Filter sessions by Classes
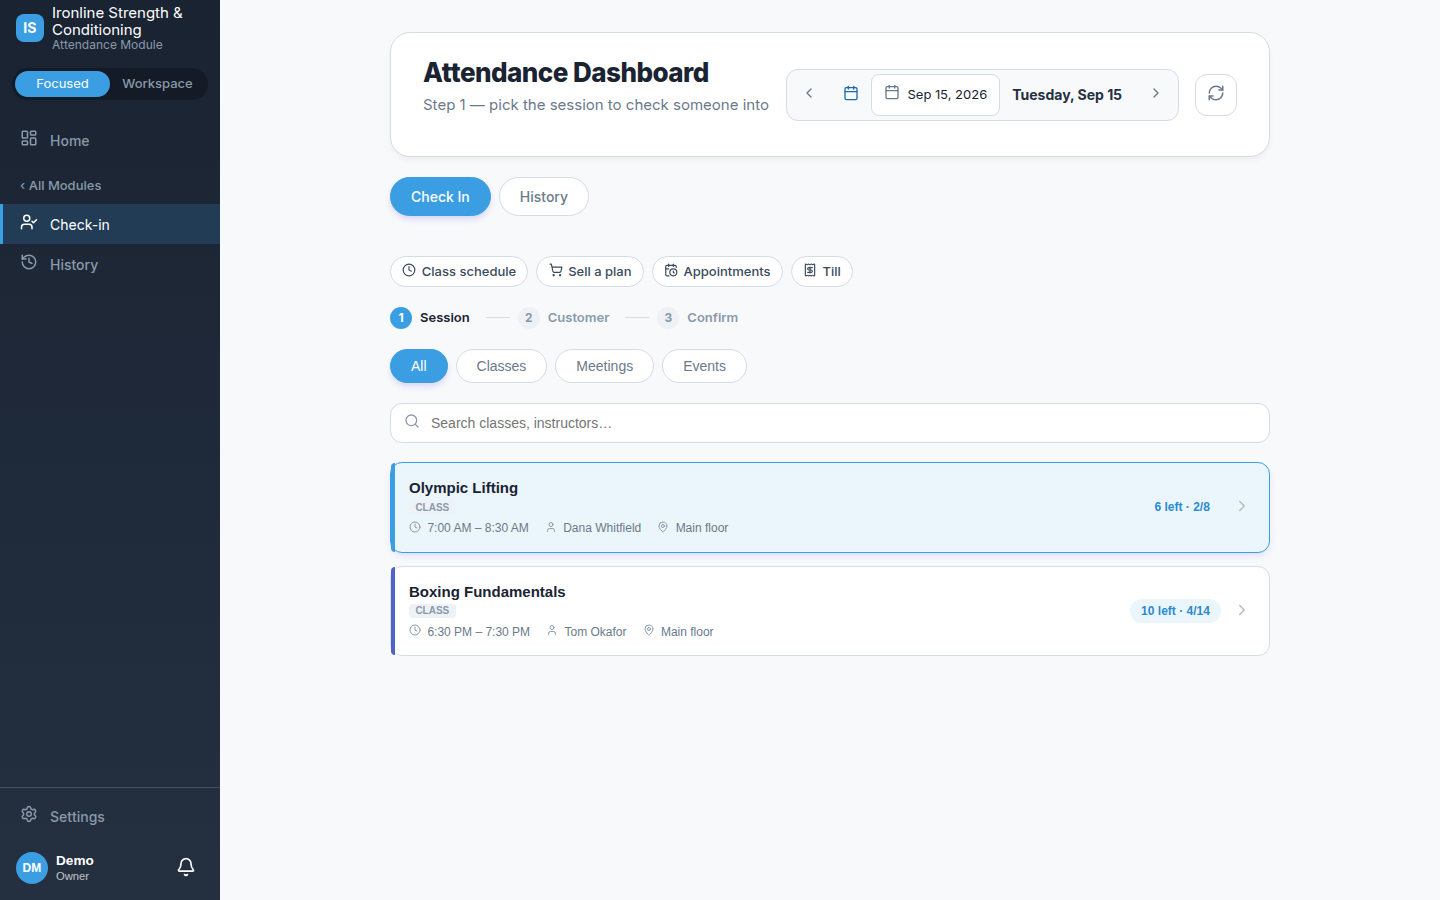1440x900 pixels. 501,366
